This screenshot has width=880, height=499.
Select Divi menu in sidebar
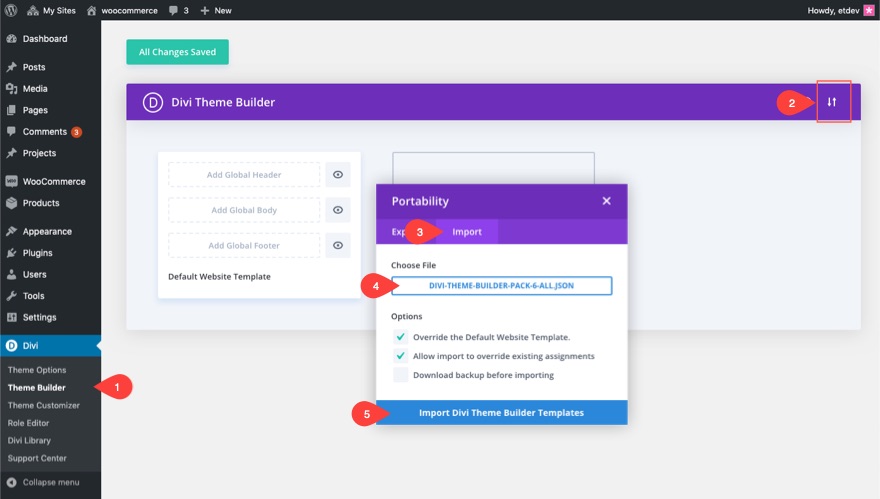click(x=51, y=346)
